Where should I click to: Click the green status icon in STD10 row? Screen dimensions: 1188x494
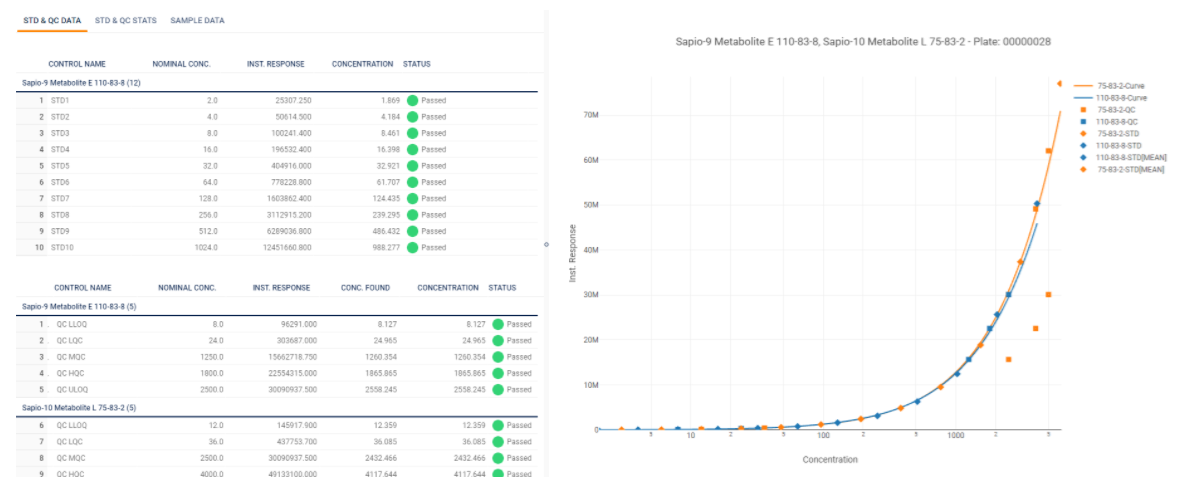coord(412,247)
